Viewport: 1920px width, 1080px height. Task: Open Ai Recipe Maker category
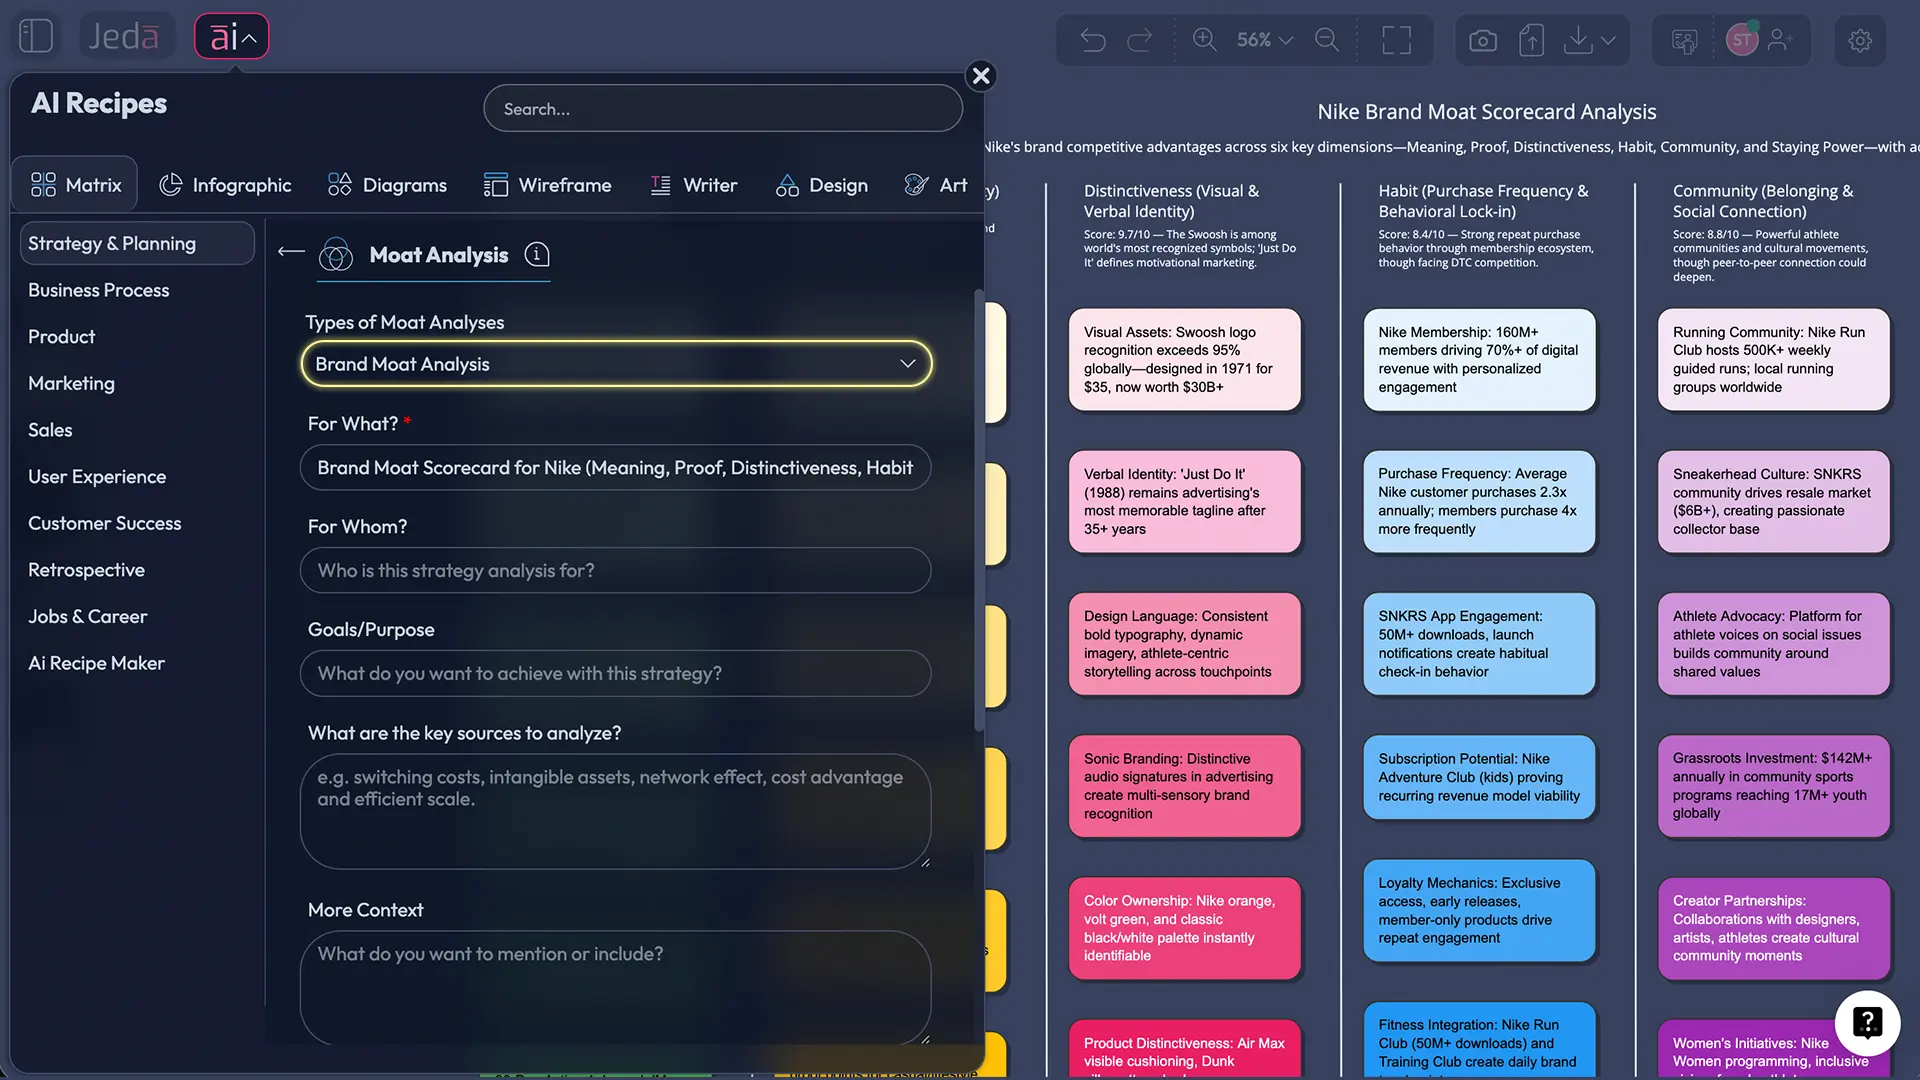[96, 663]
